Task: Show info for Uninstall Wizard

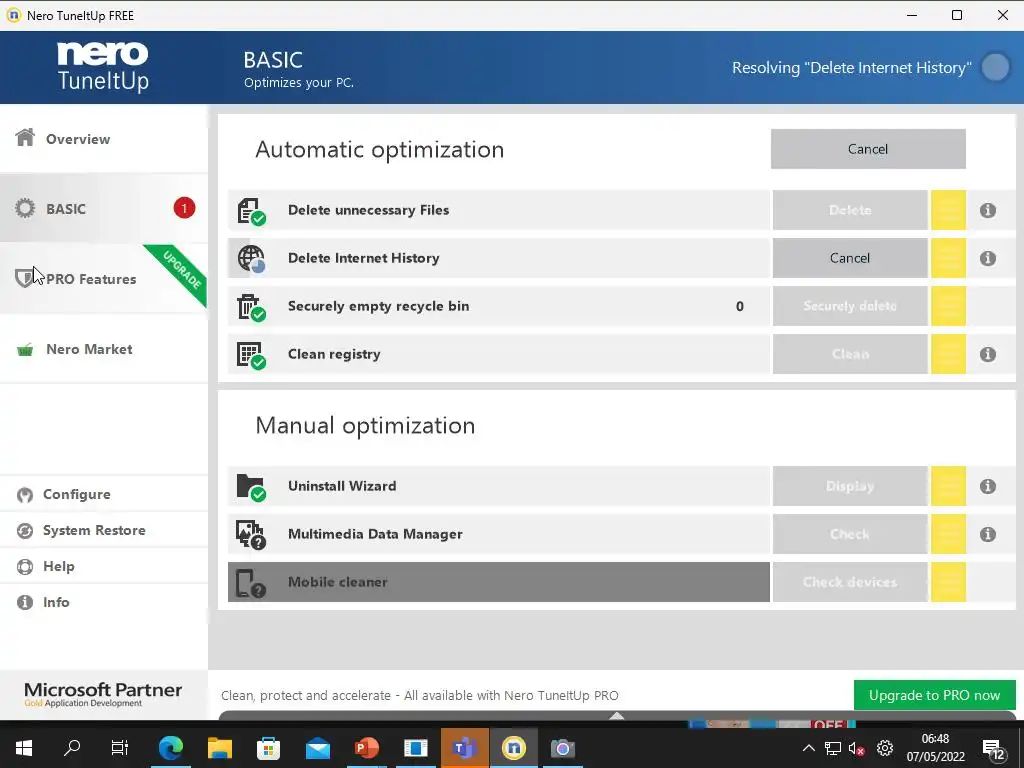Action: click(x=987, y=487)
